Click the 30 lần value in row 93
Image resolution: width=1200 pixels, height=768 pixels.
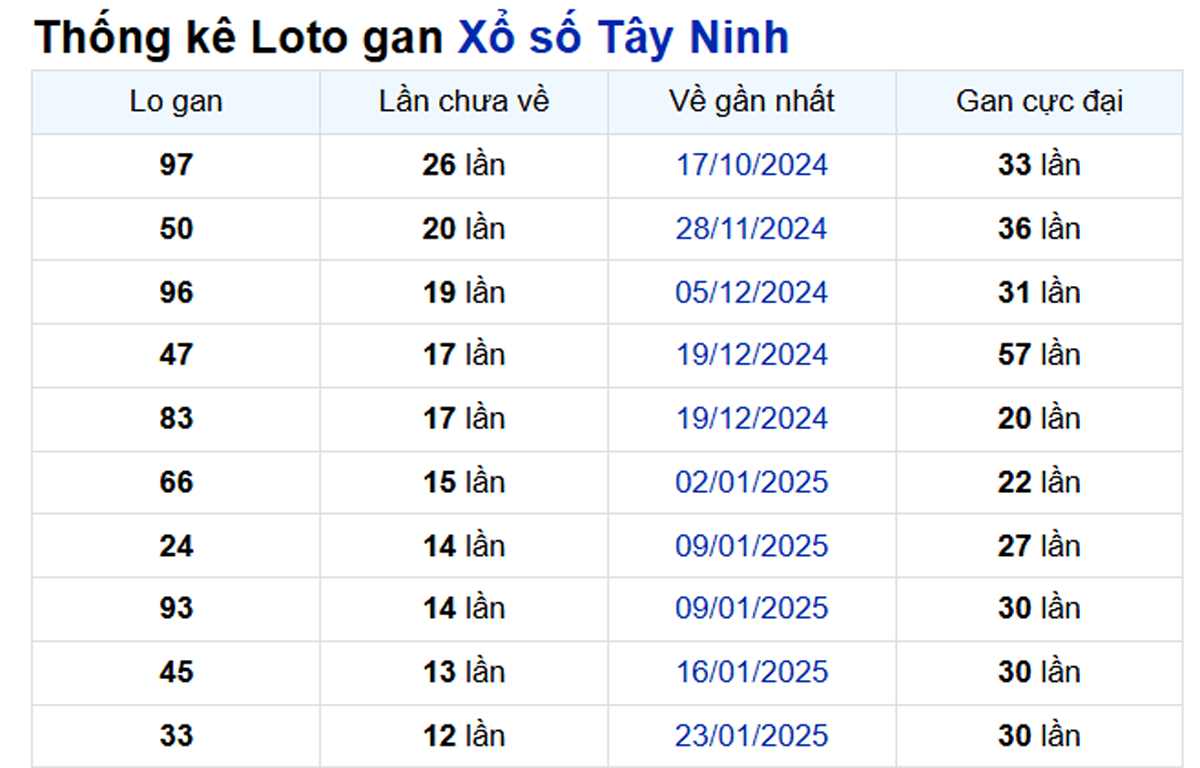(x=1040, y=608)
